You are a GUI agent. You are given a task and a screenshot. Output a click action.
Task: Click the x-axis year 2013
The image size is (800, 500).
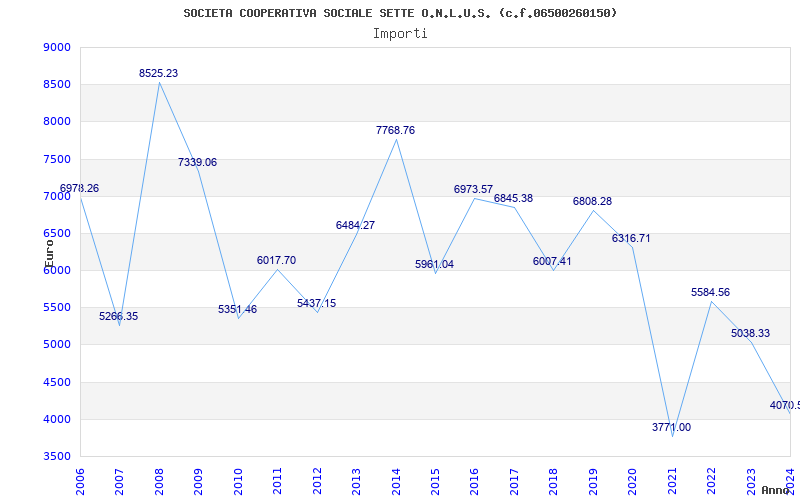[356, 481]
